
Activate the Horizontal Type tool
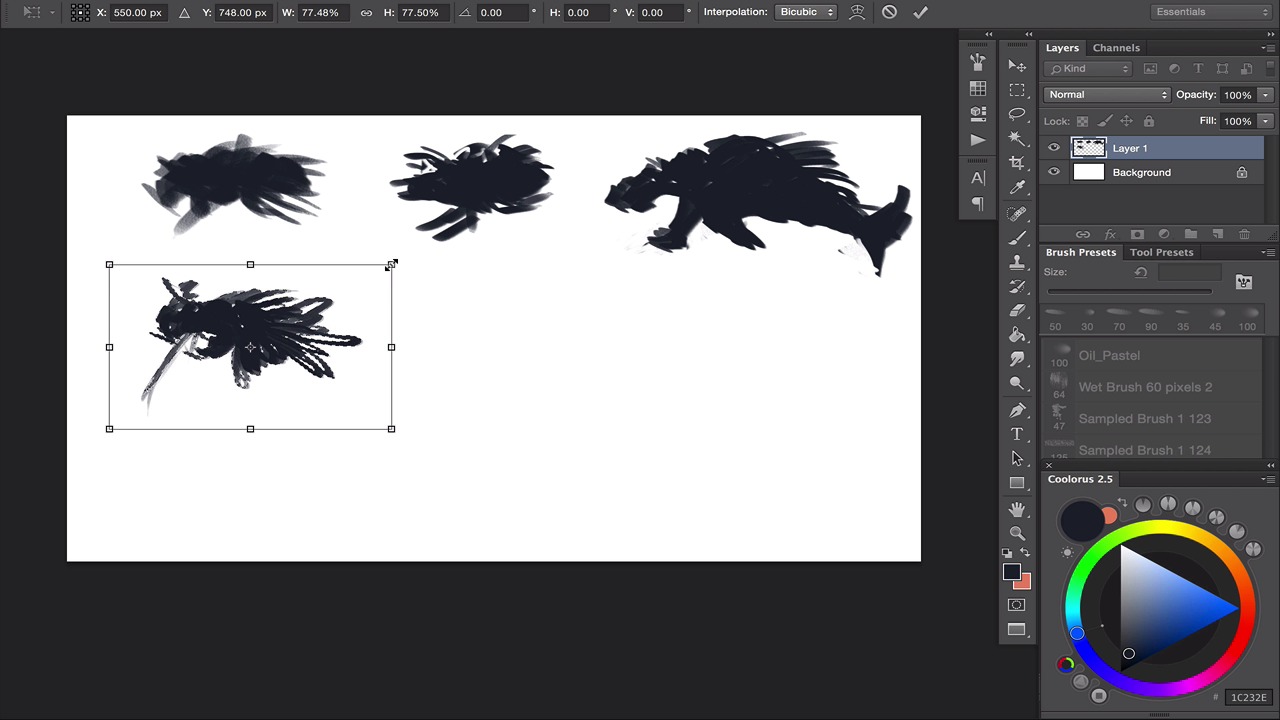[x=1017, y=434]
